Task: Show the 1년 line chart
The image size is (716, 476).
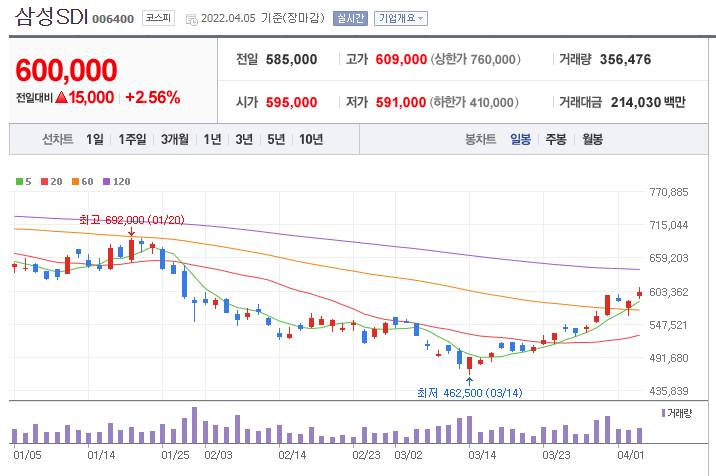Action: pos(212,139)
